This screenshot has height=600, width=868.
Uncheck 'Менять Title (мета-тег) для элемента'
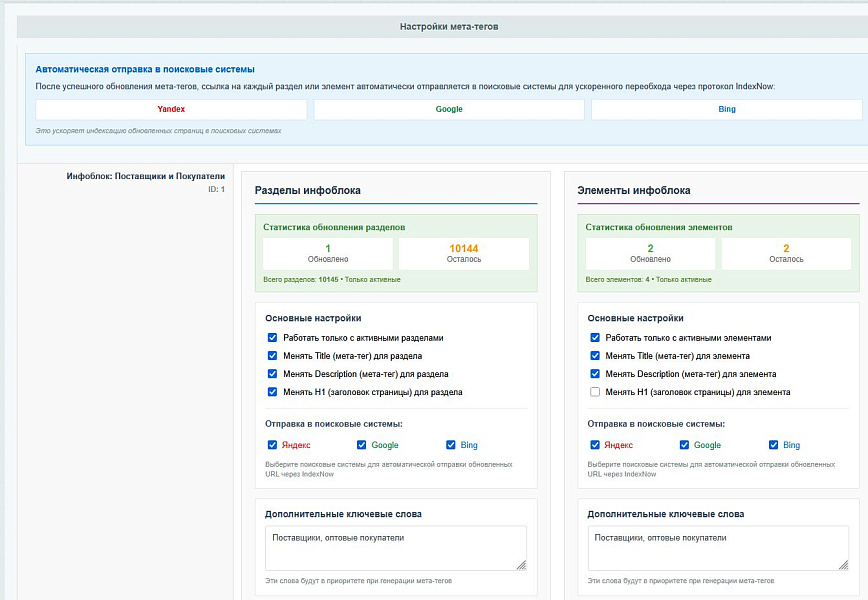click(595, 356)
